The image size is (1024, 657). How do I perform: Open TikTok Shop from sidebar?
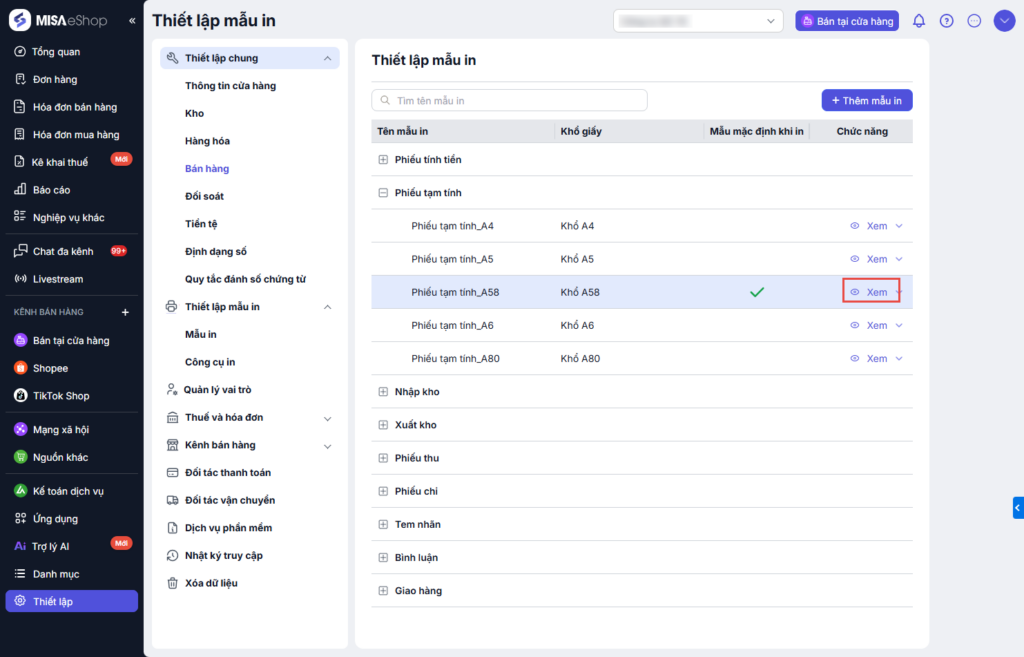pyautogui.click(x=60, y=396)
